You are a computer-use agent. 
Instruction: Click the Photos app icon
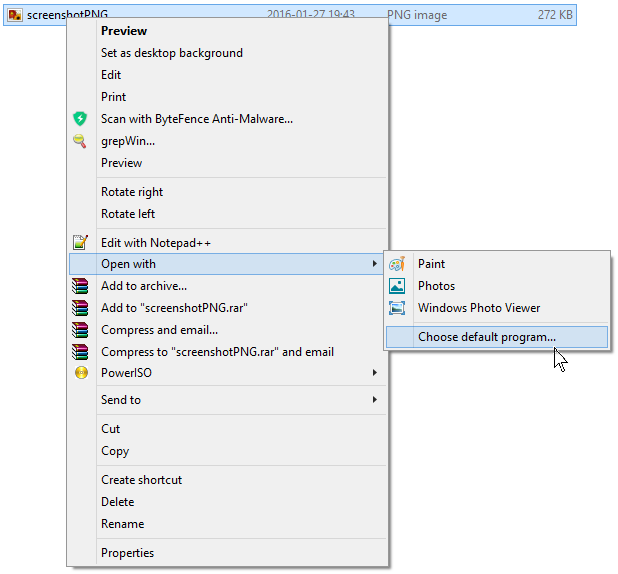pyautogui.click(x=397, y=286)
